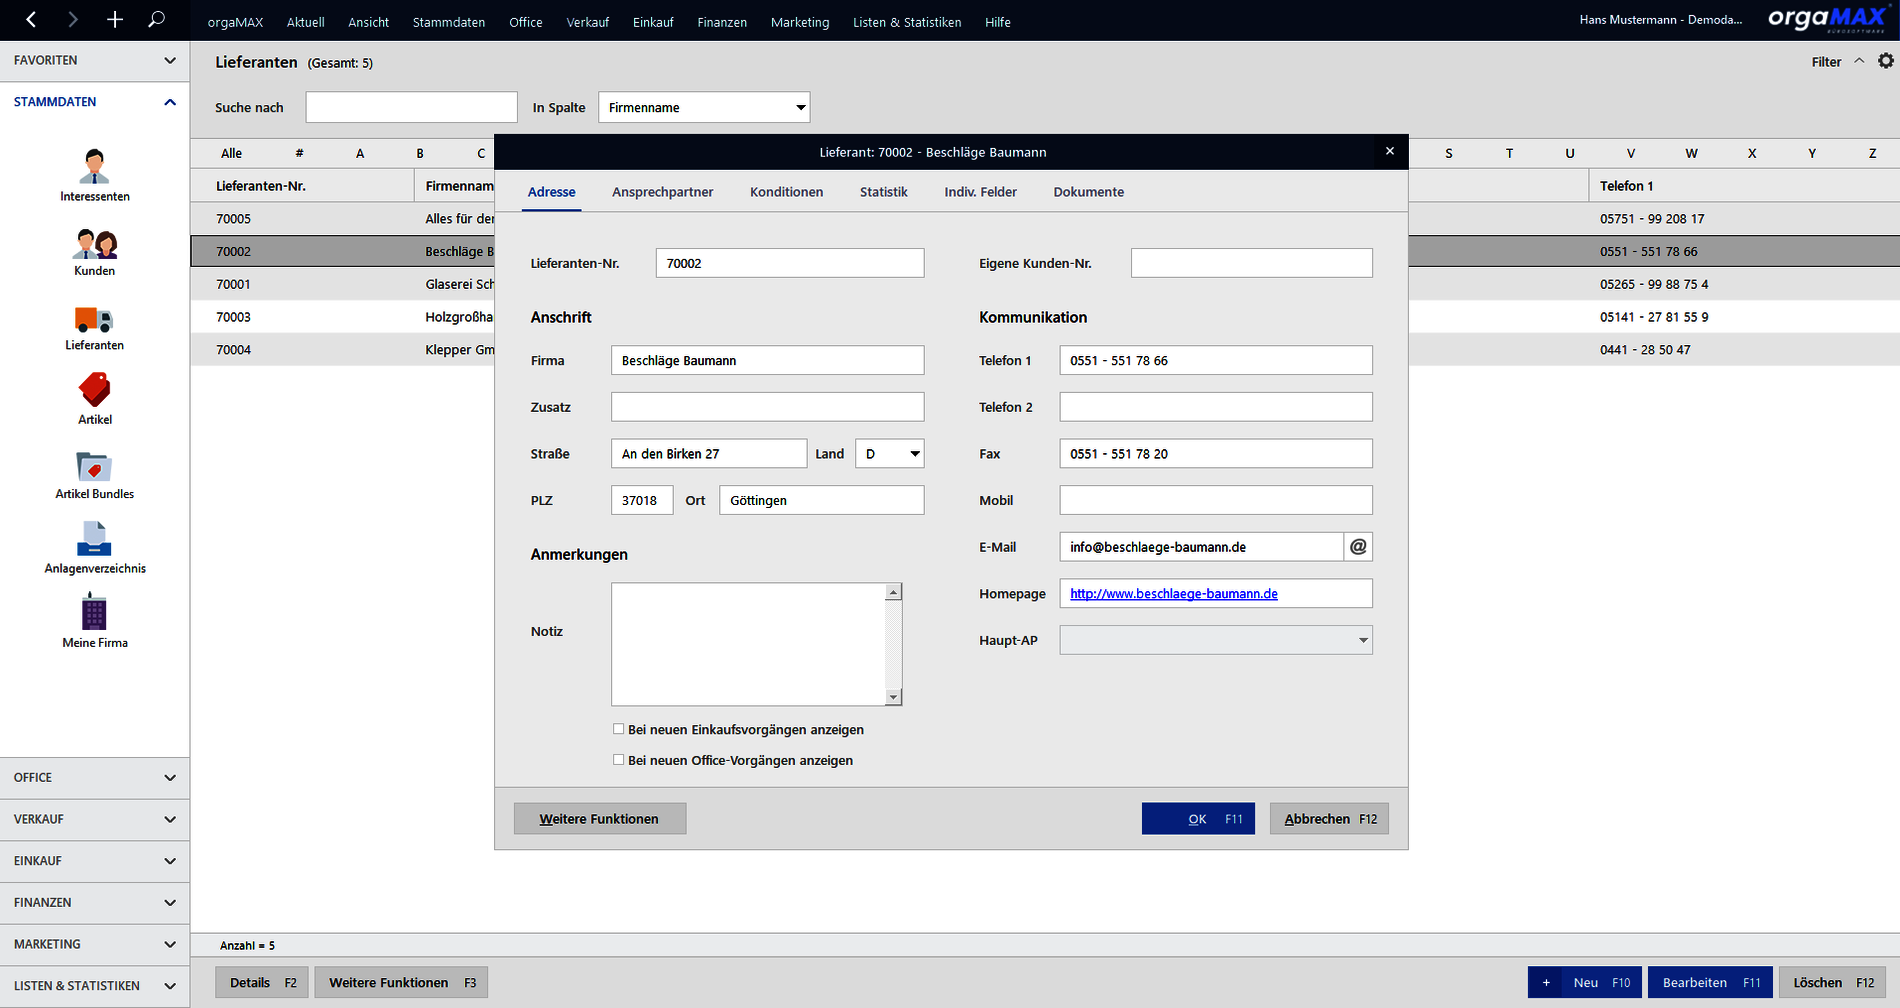
Task: Switch to the Ansprechpartner tab
Action: click(662, 192)
